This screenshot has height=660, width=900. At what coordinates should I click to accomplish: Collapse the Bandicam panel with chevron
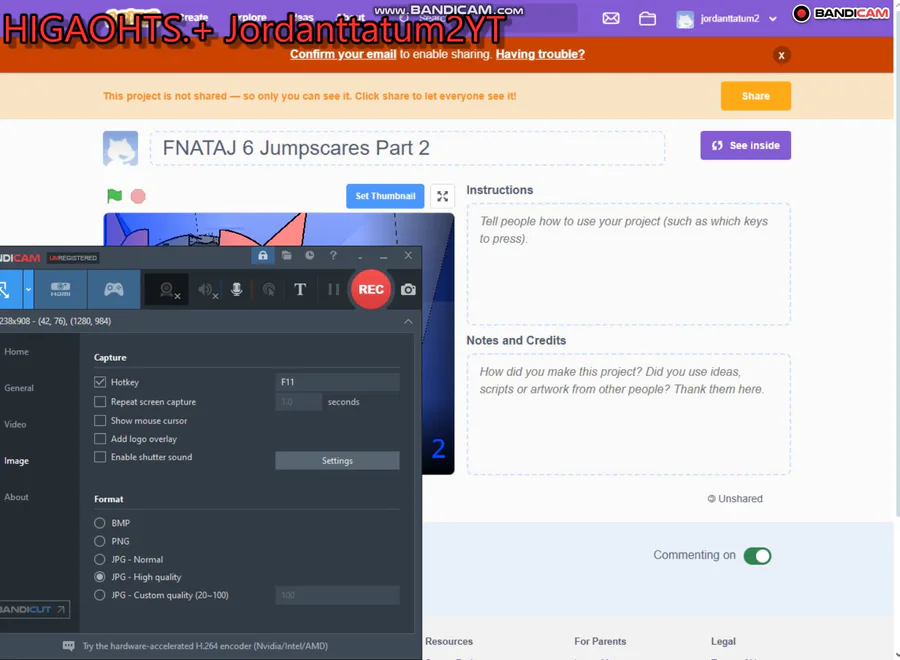[408, 321]
